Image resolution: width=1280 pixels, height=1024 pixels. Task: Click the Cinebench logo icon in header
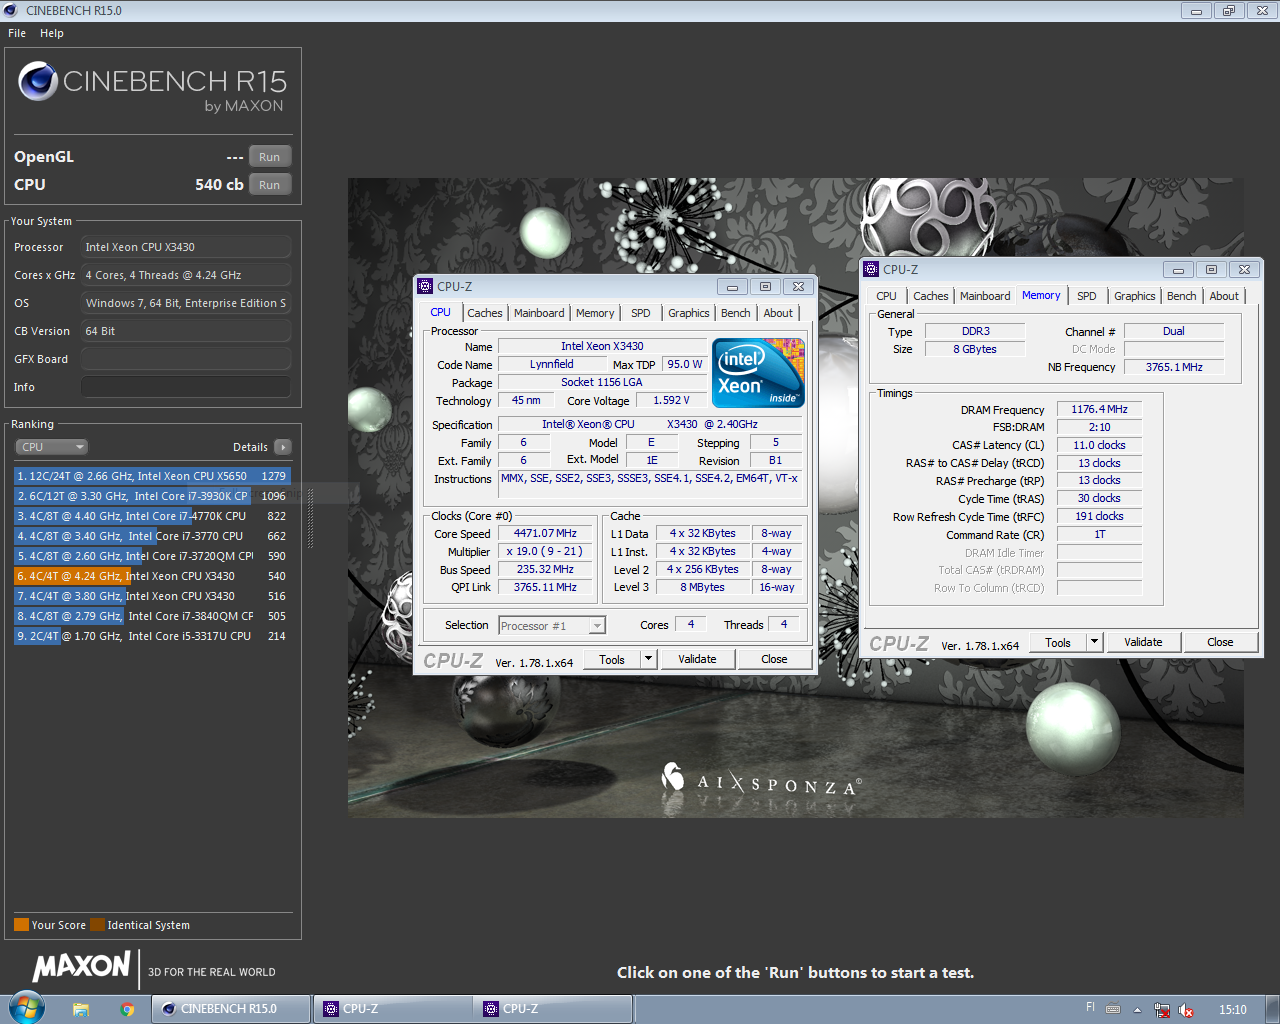[38, 81]
